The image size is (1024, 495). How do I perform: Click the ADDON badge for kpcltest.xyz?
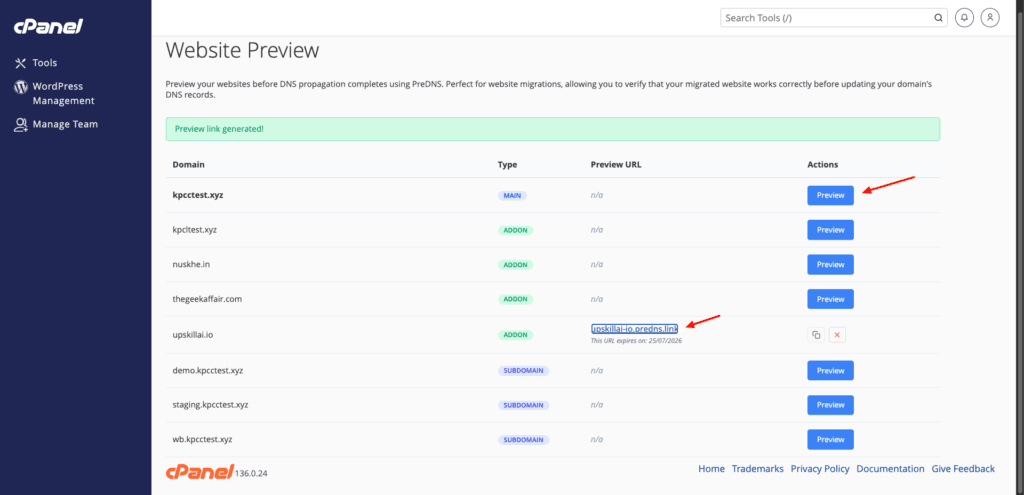pos(515,230)
